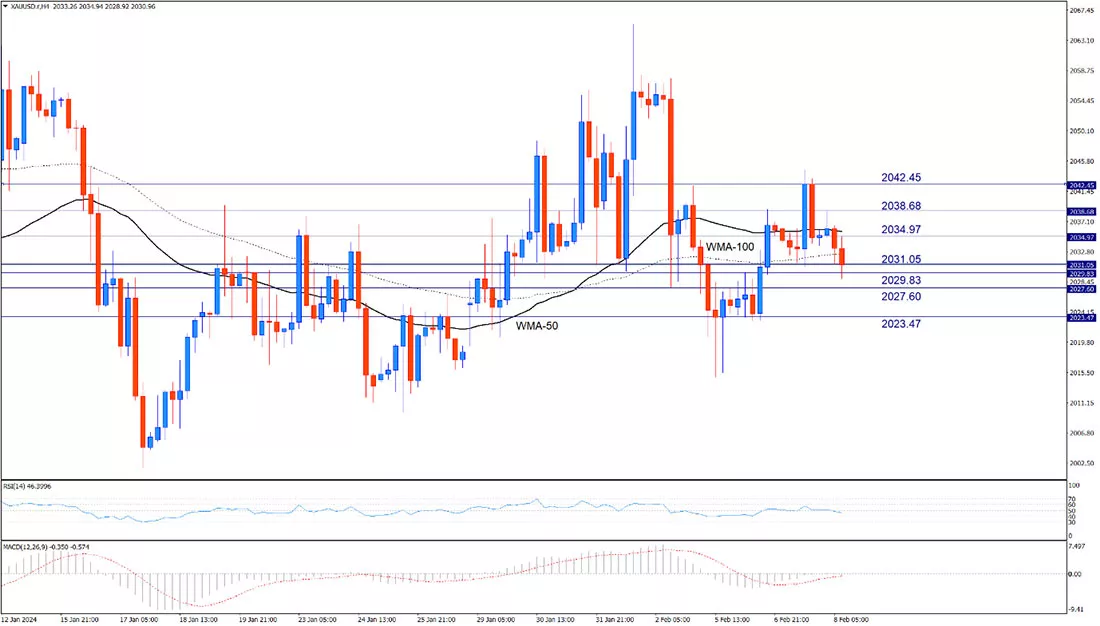This screenshot has width=1100, height=626.
Task: Click the 7.497 value on the MACD scale
Action: pyautogui.click(x=1077, y=547)
